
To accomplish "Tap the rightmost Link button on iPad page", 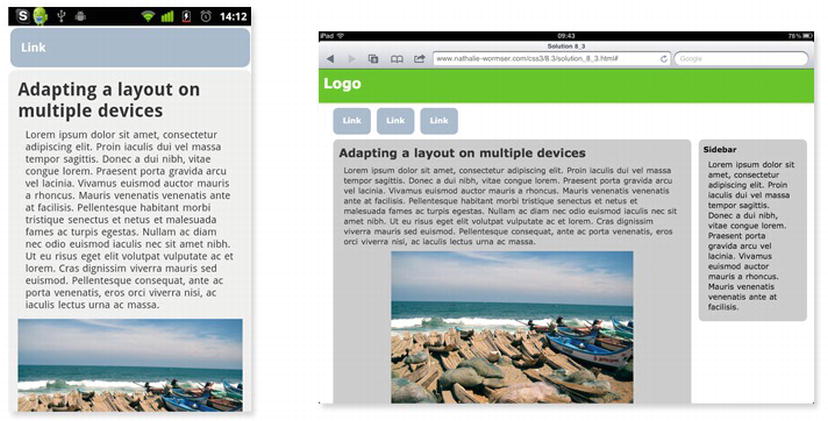I will pyautogui.click(x=439, y=121).
